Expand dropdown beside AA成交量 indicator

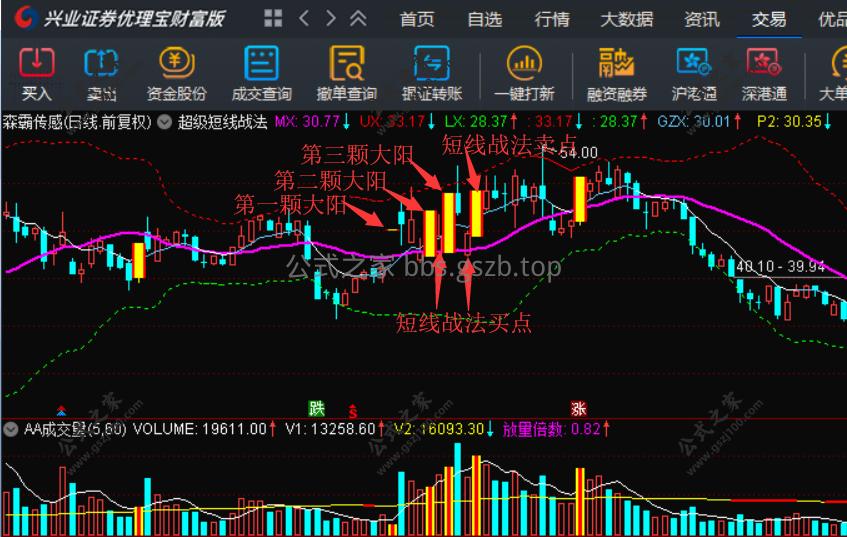[10, 429]
